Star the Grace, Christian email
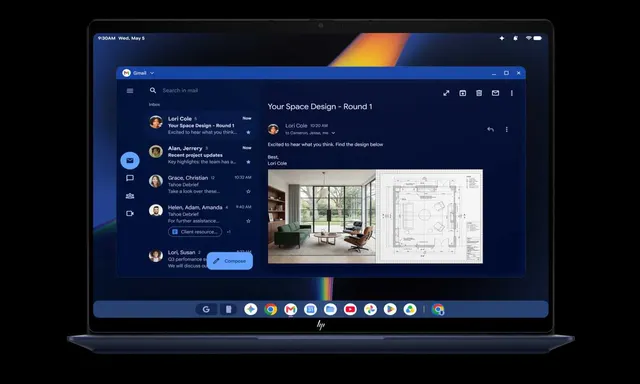Screen dimensions: 640x384 (248, 191)
